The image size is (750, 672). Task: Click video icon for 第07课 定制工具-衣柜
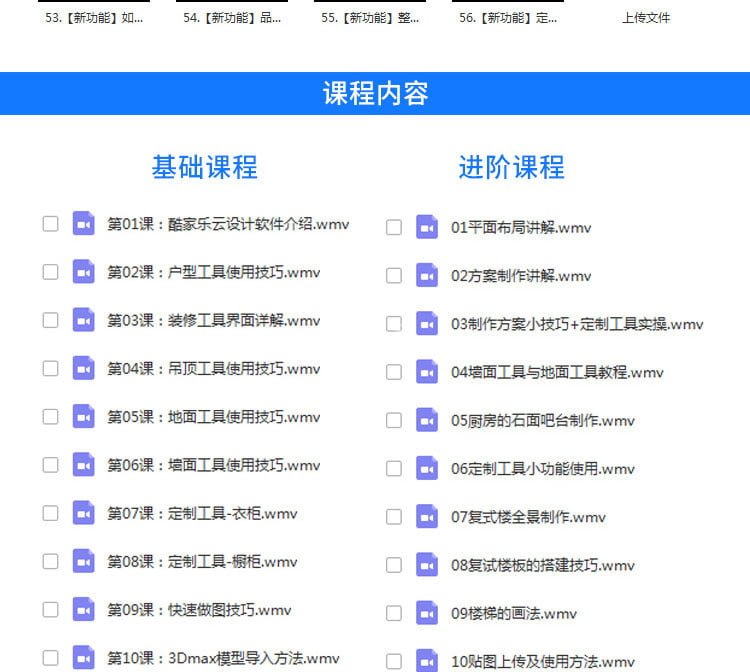click(x=83, y=513)
